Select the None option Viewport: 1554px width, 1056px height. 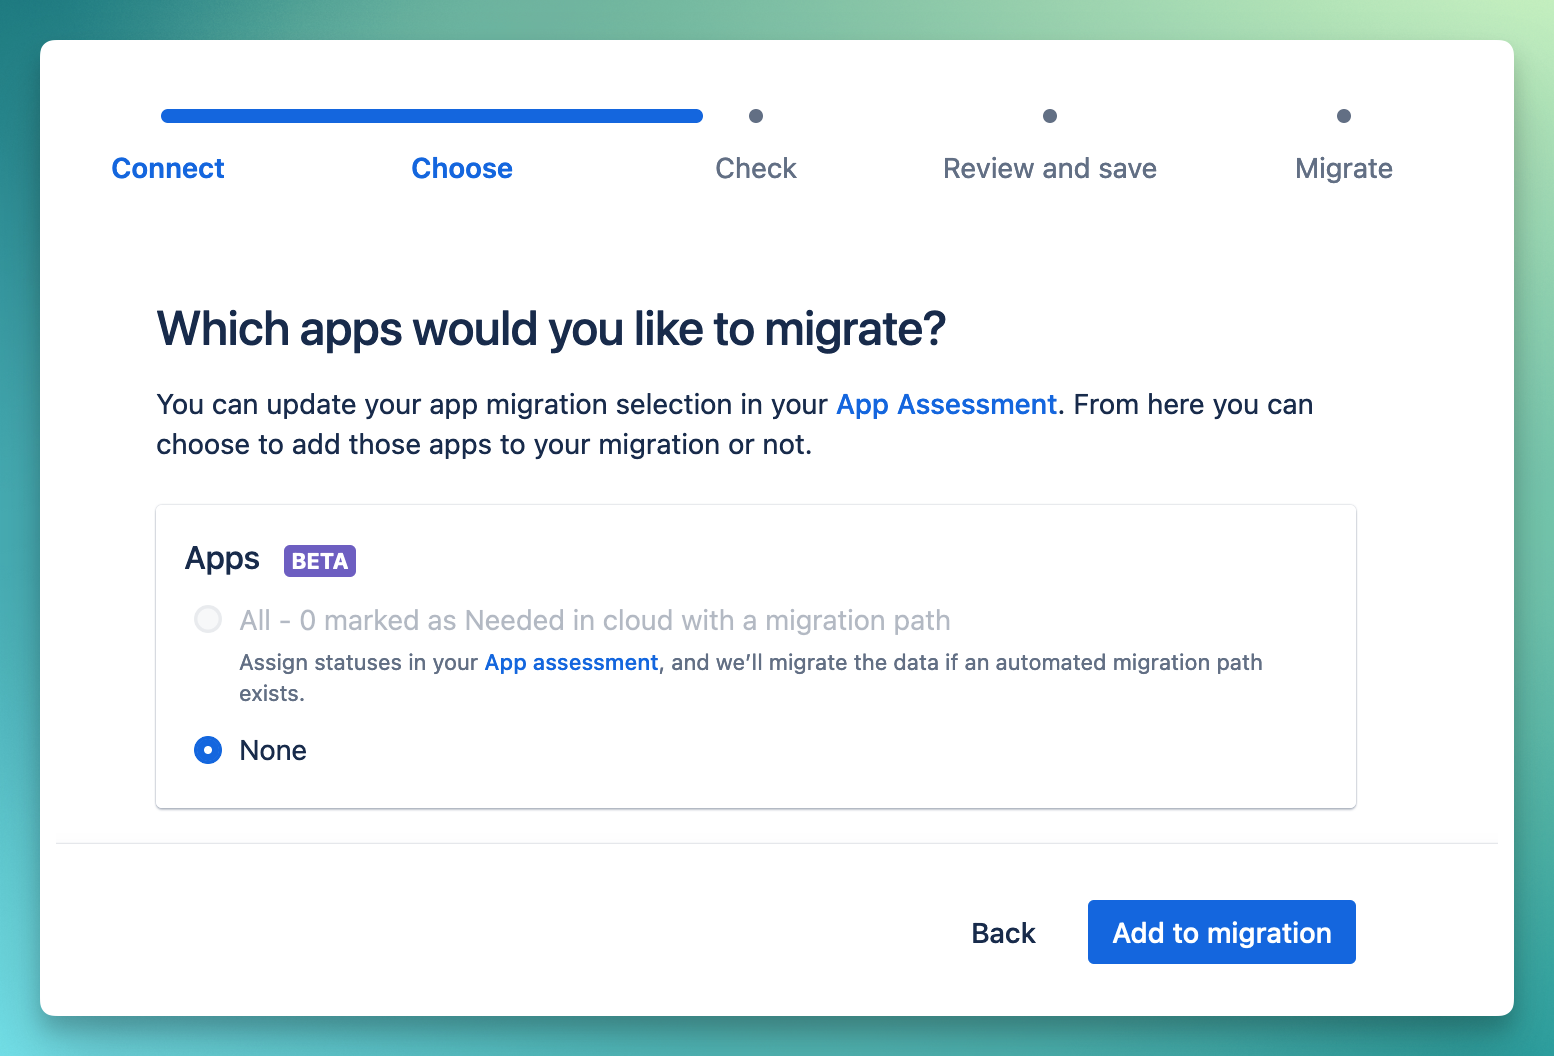click(x=207, y=750)
